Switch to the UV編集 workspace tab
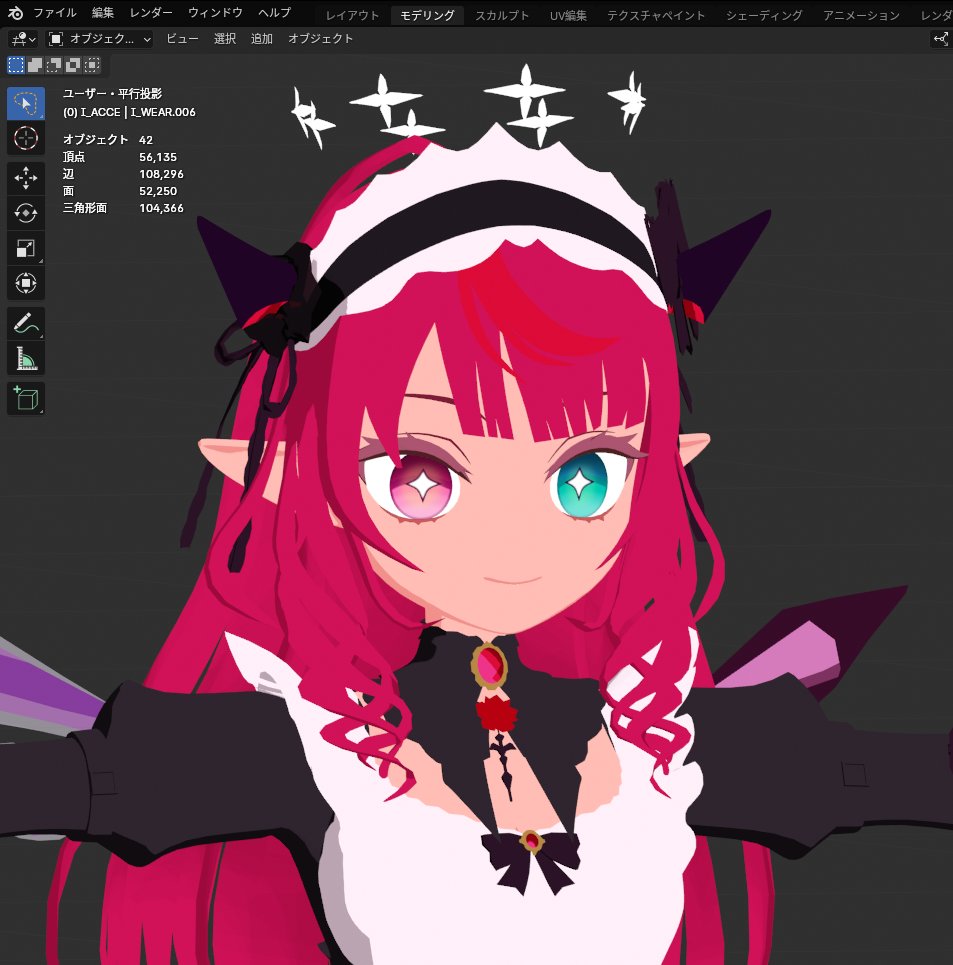Screen dimensions: 953x965 coord(568,15)
